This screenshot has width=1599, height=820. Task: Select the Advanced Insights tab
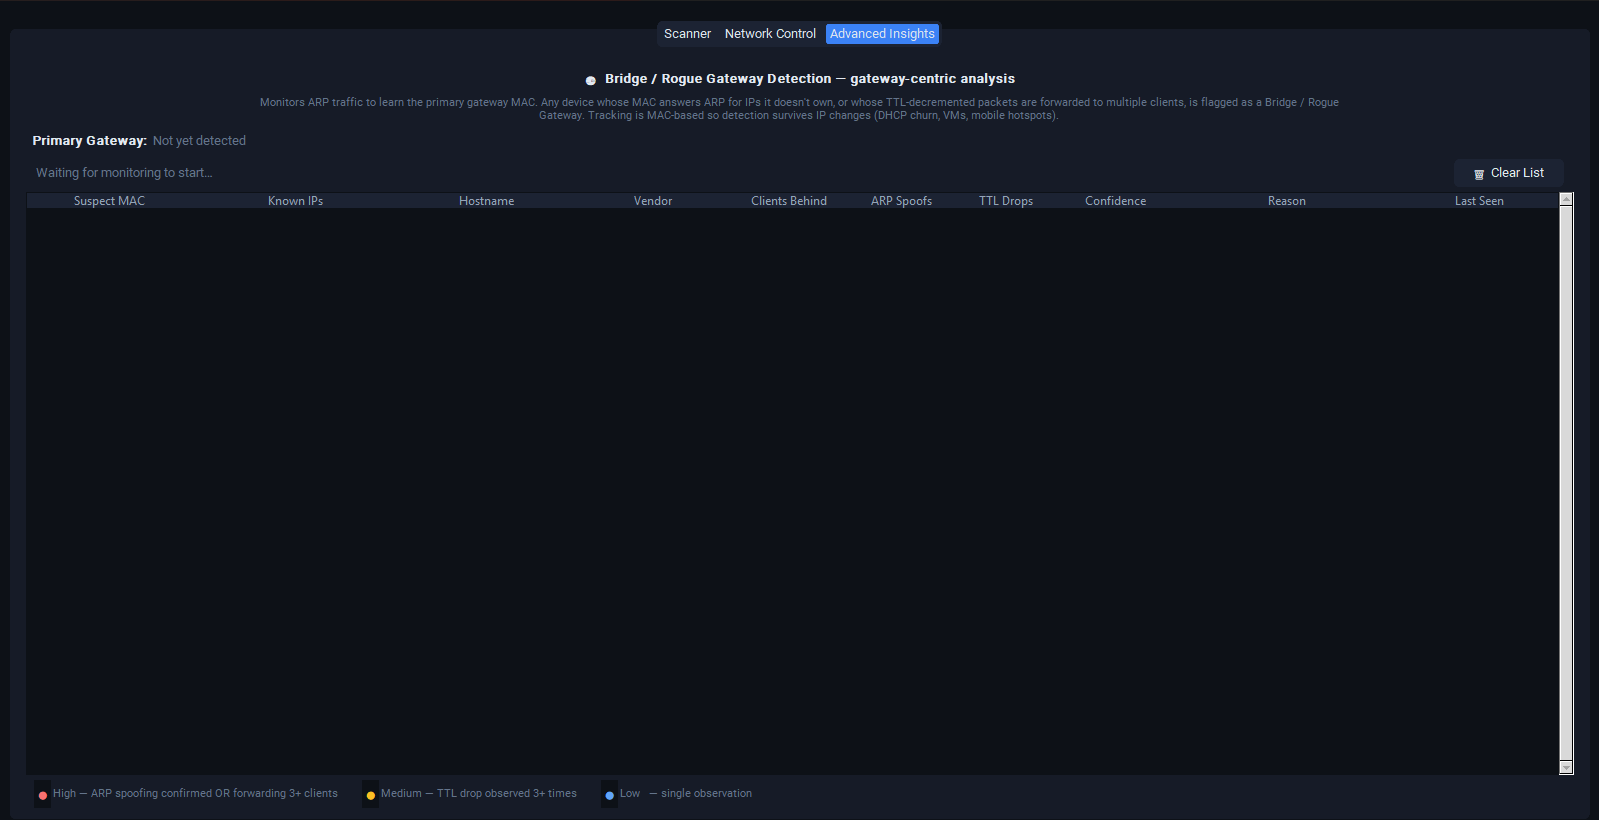882,34
